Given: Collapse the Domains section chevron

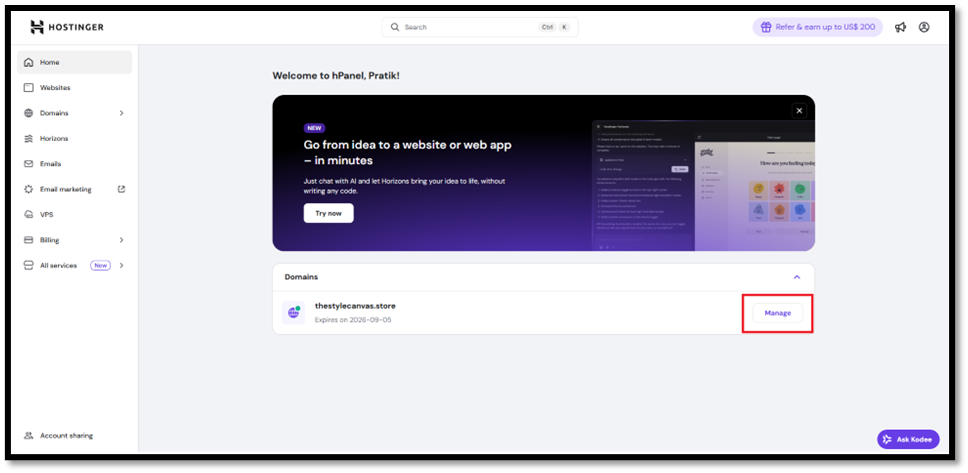Looking at the screenshot, I should (x=797, y=277).
